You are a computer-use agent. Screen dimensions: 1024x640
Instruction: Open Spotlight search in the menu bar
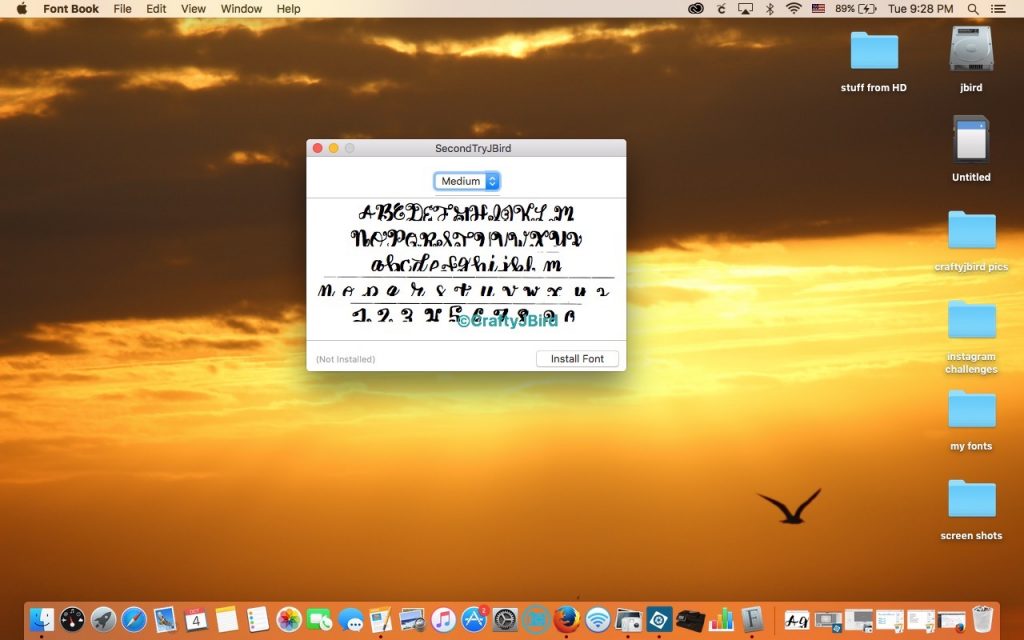click(972, 9)
